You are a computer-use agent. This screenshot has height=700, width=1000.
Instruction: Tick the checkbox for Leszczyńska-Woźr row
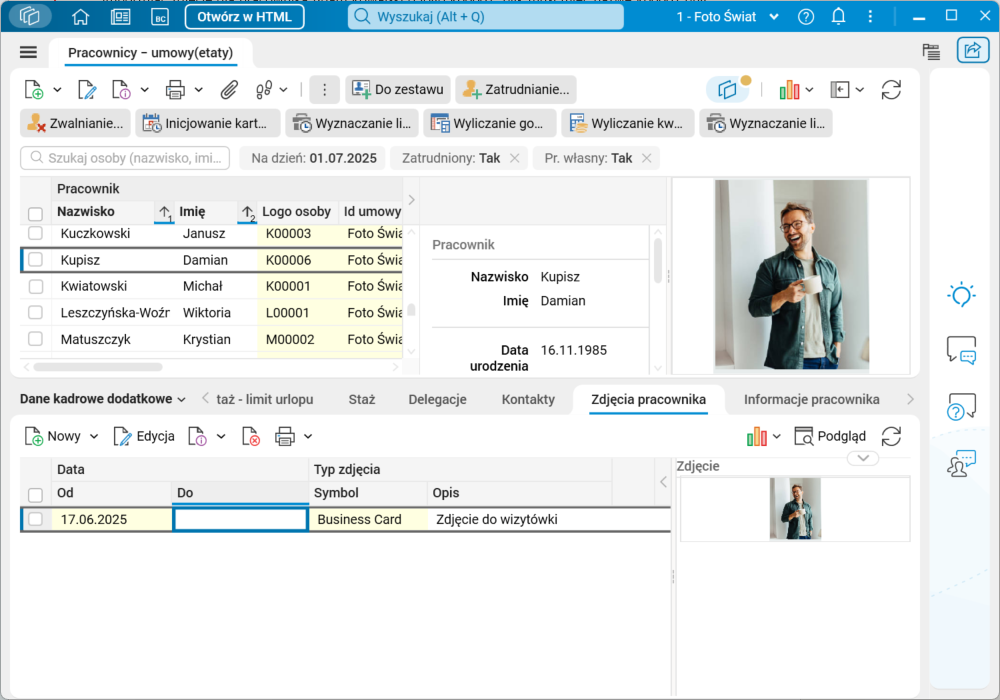click(35, 312)
